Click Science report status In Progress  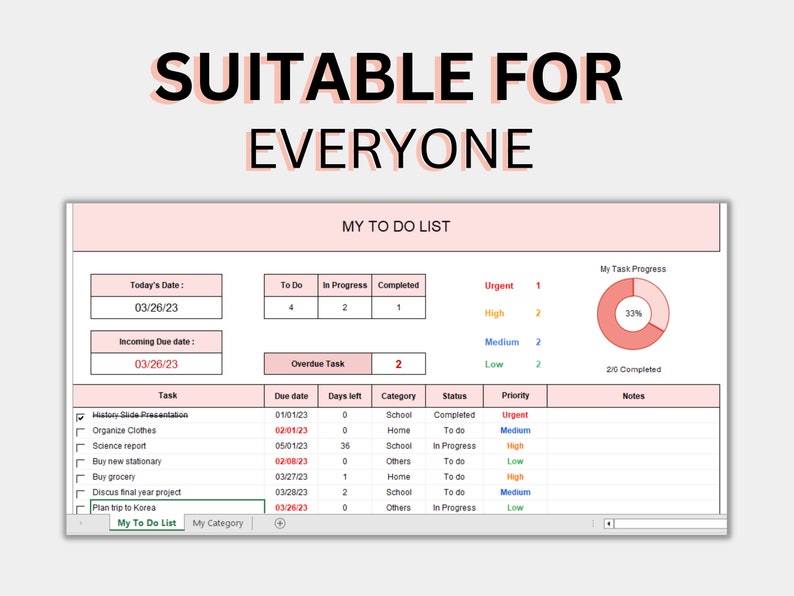[x=454, y=446]
